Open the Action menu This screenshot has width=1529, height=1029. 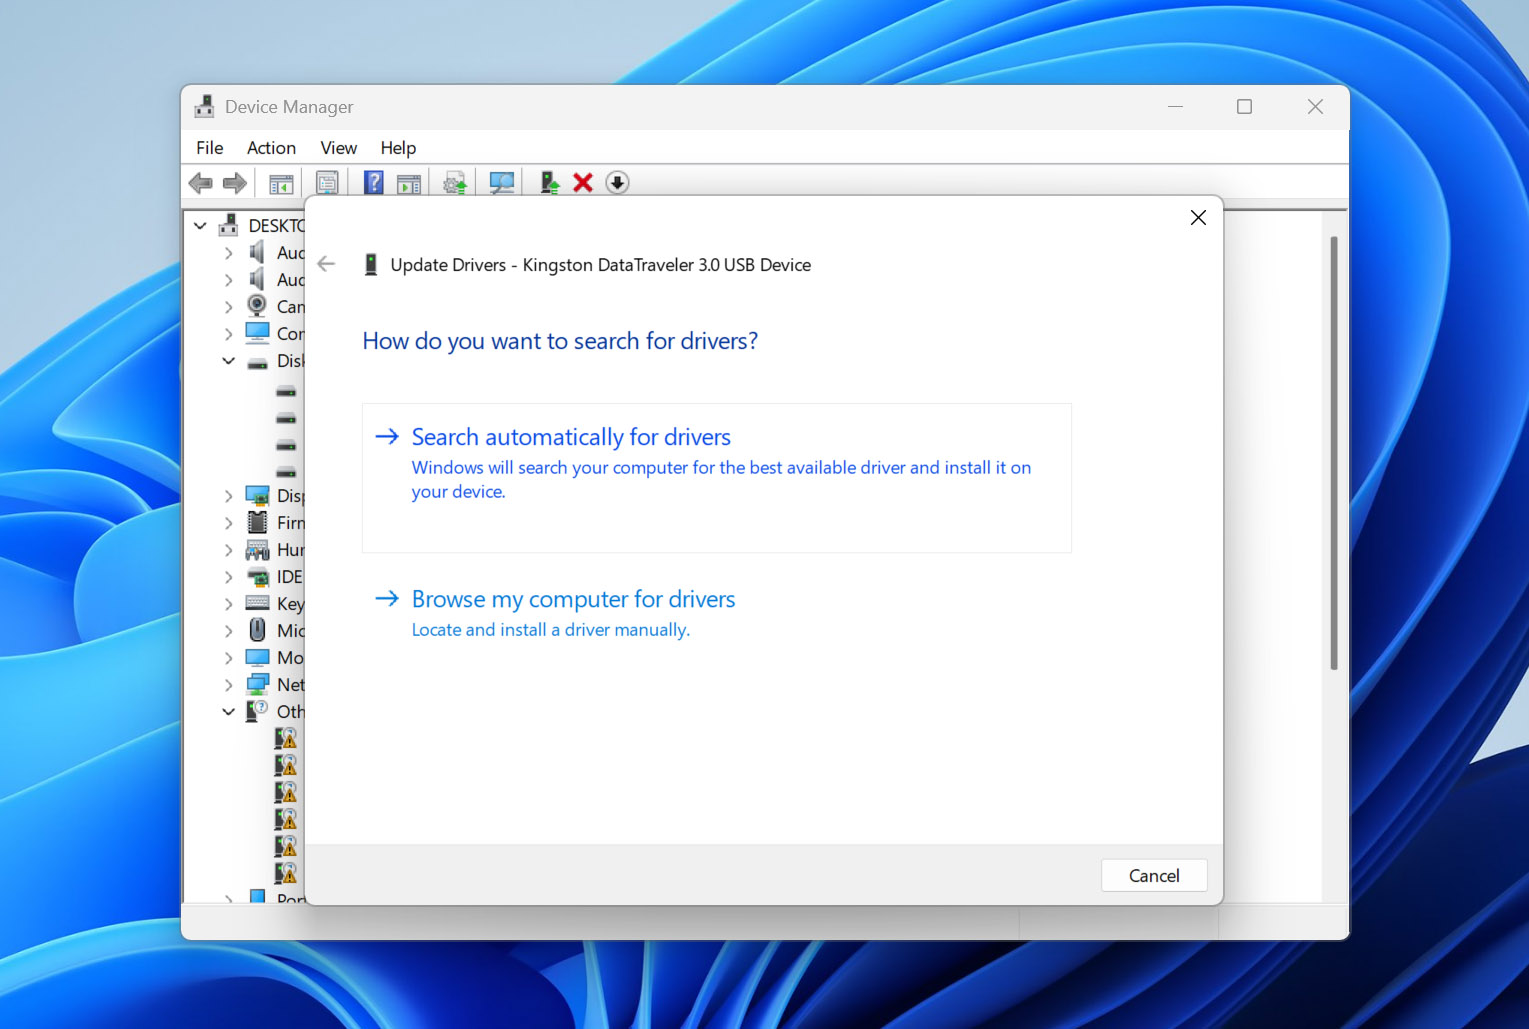click(271, 148)
